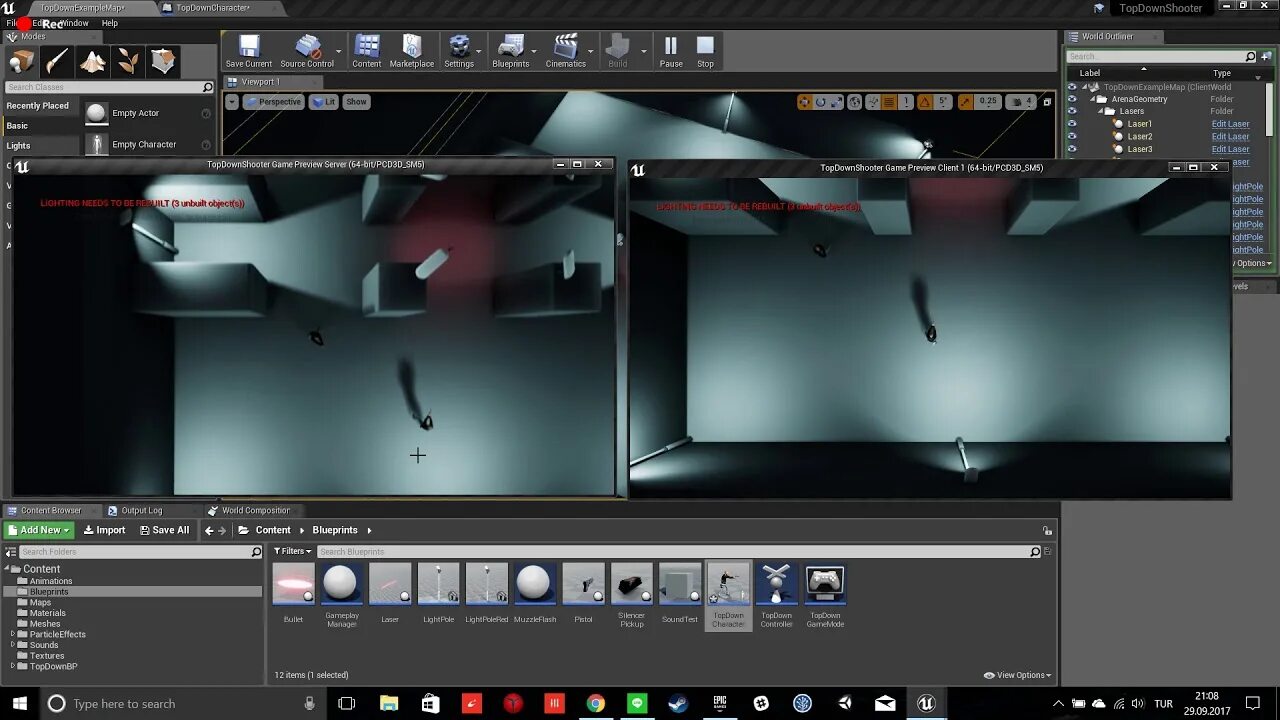This screenshot has width=1280, height=720.
Task: Select the Foliage mode icon
Action: coord(128,62)
